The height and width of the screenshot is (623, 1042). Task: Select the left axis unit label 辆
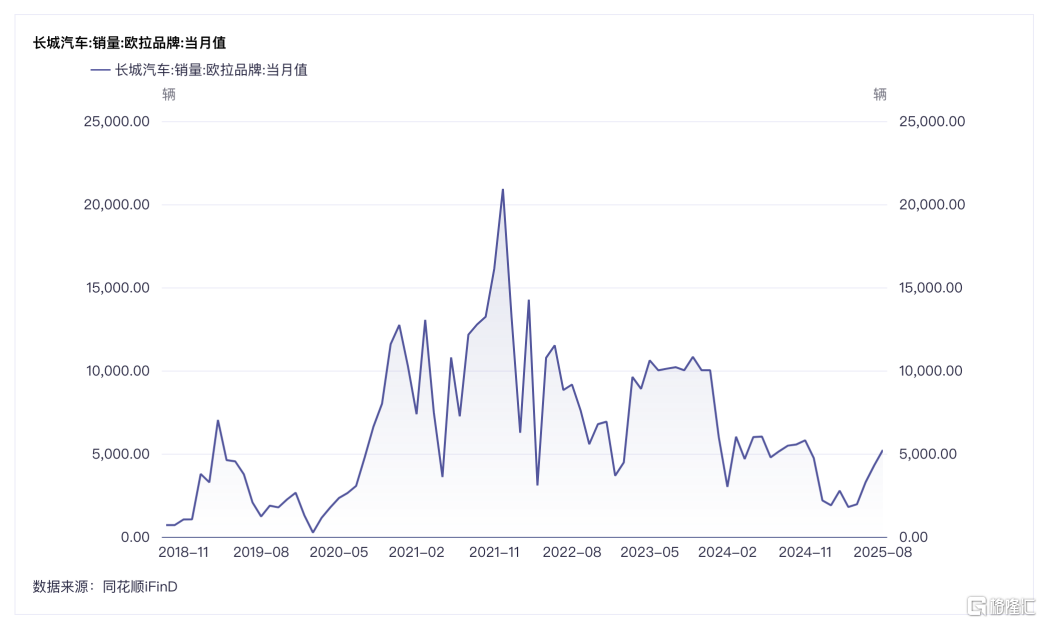pos(169,94)
